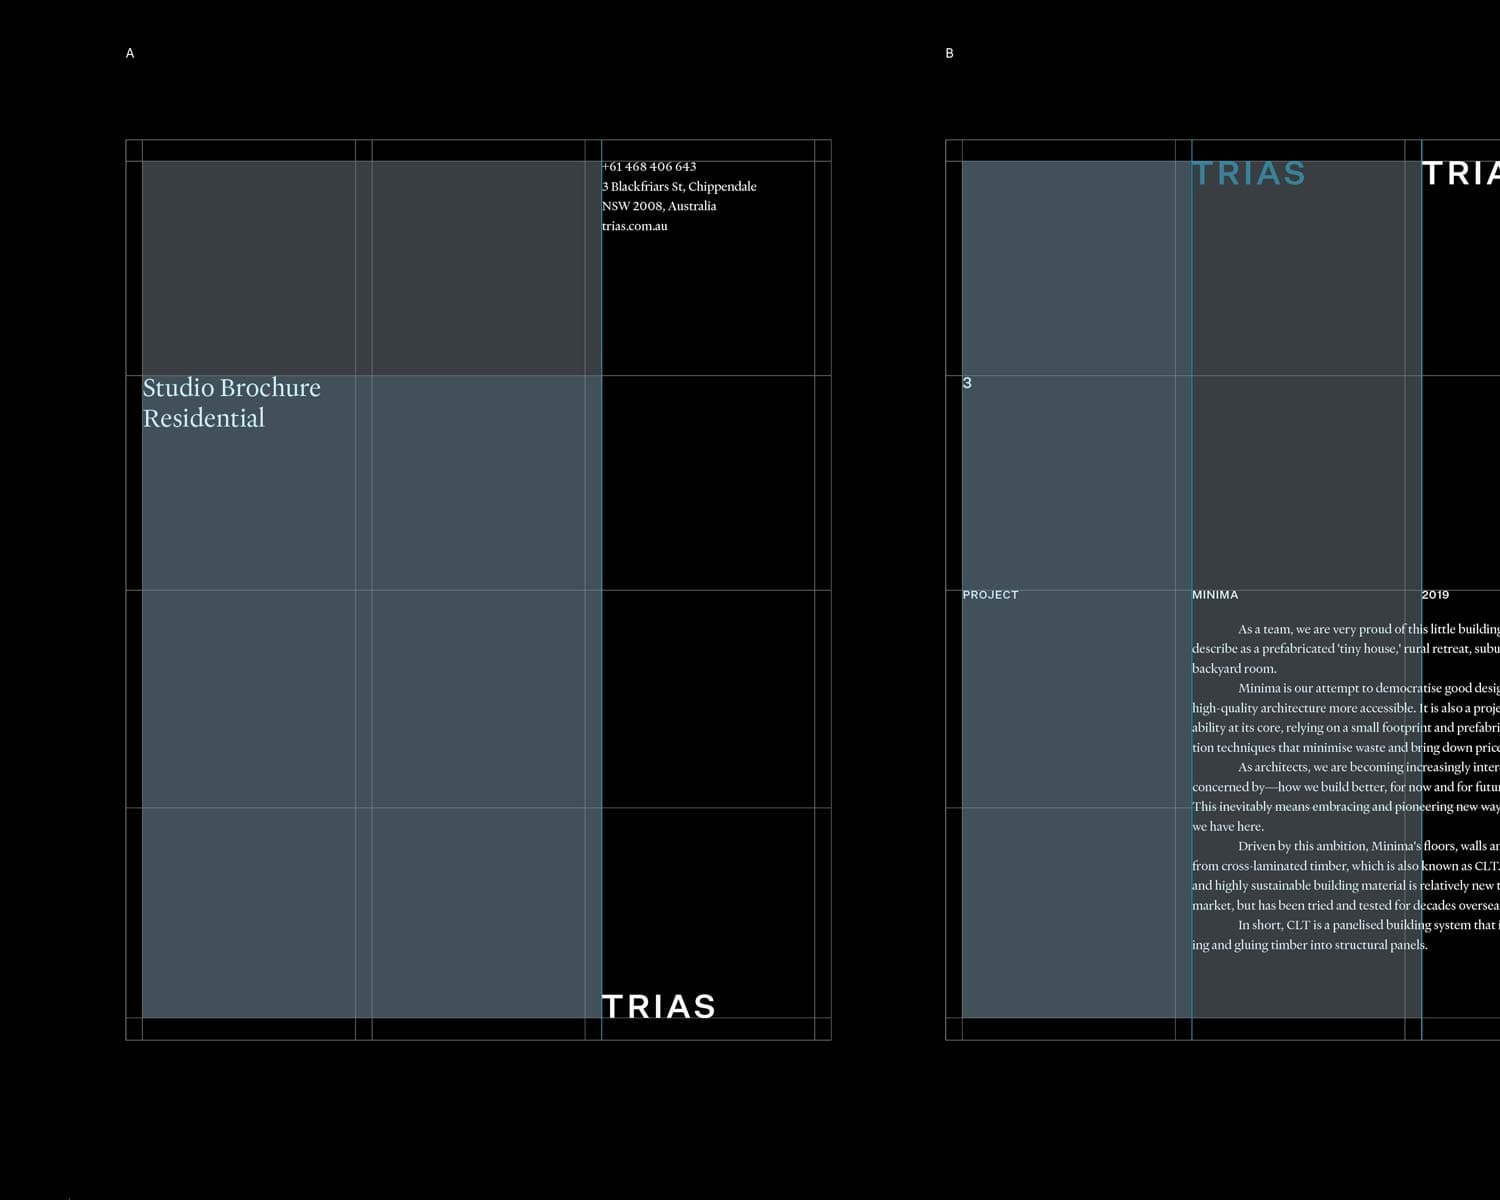1500x1200 pixels.
Task: Click the blue TRIAS logo on page B
Action: [1250, 174]
